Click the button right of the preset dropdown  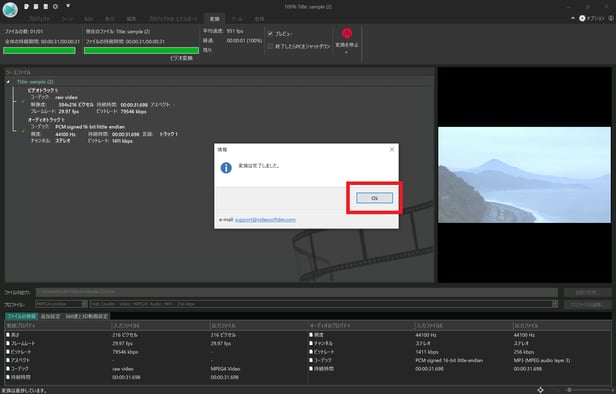click(x=587, y=304)
